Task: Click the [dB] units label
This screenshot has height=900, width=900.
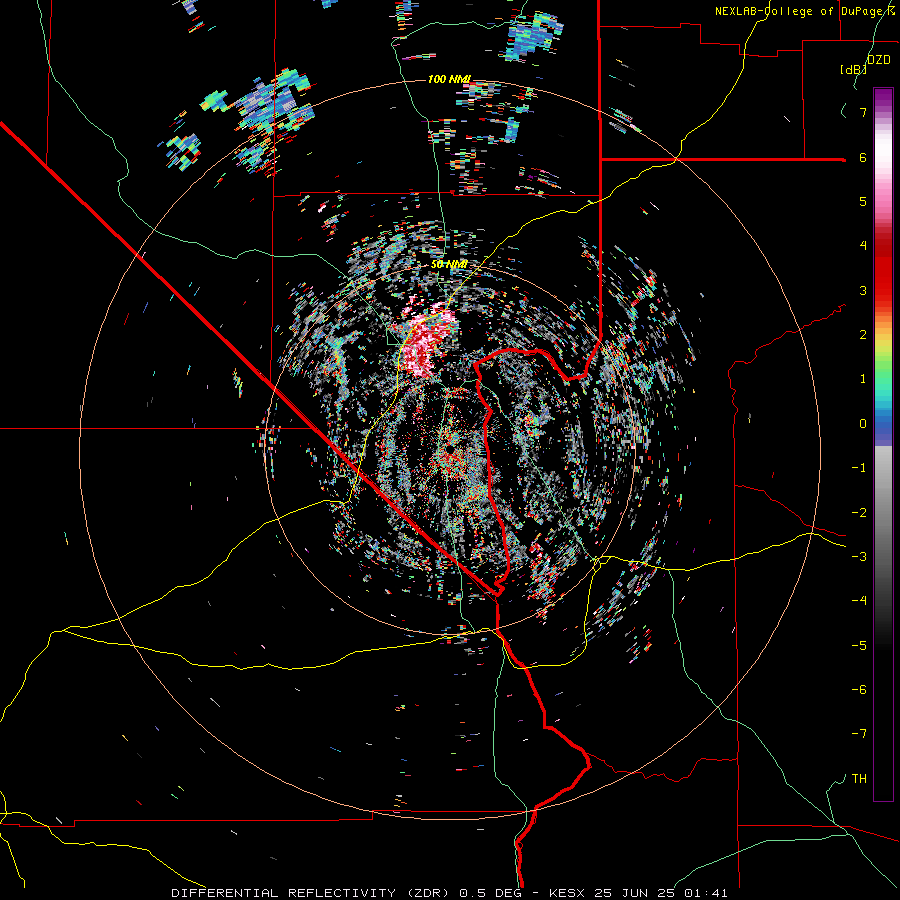Action: pos(854,69)
